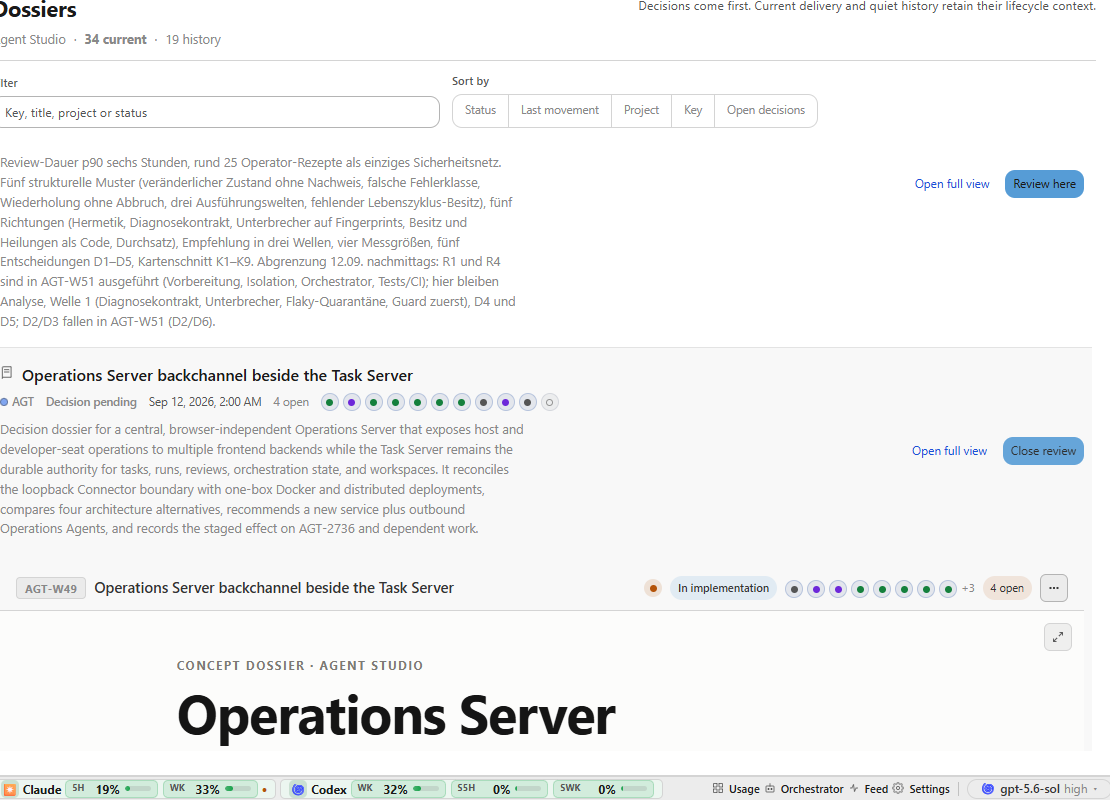Click the CONCEPT DOSSIER · AGENT STUDIO label
This screenshot has height=800, width=1110.
[x=300, y=665]
